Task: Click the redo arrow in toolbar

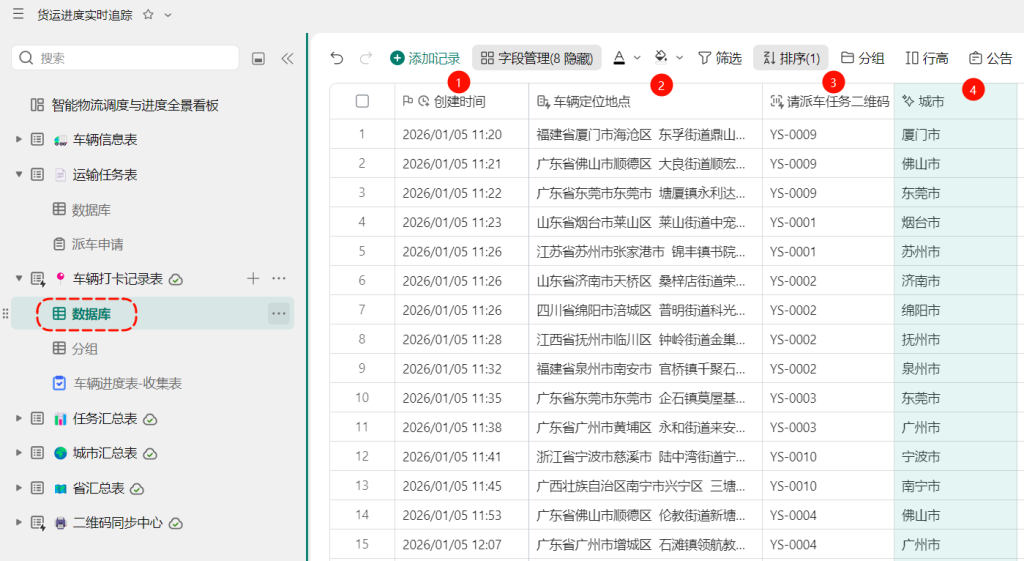Action: point(366,58)
